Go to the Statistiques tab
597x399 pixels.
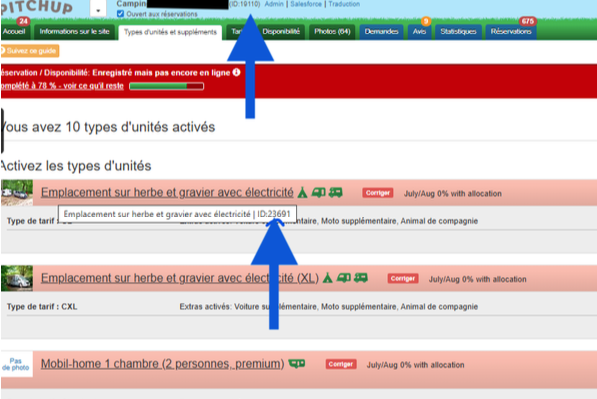[458, 32]
